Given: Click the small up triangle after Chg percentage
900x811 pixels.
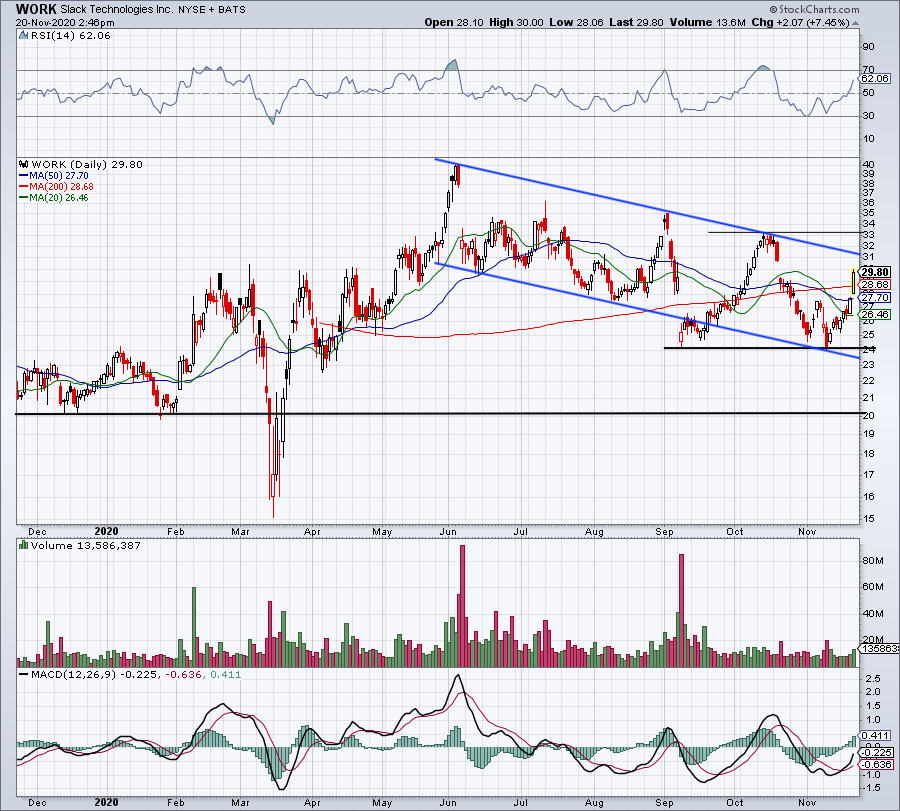Looking at the screenshot, I should point(855,23).
